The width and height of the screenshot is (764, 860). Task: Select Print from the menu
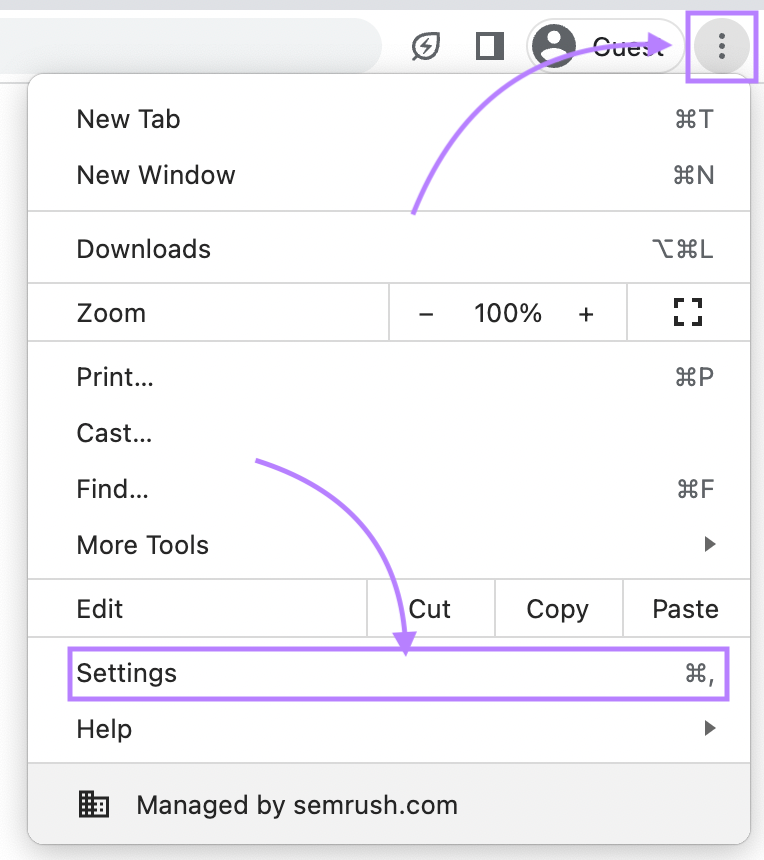[x=114, y=377]
